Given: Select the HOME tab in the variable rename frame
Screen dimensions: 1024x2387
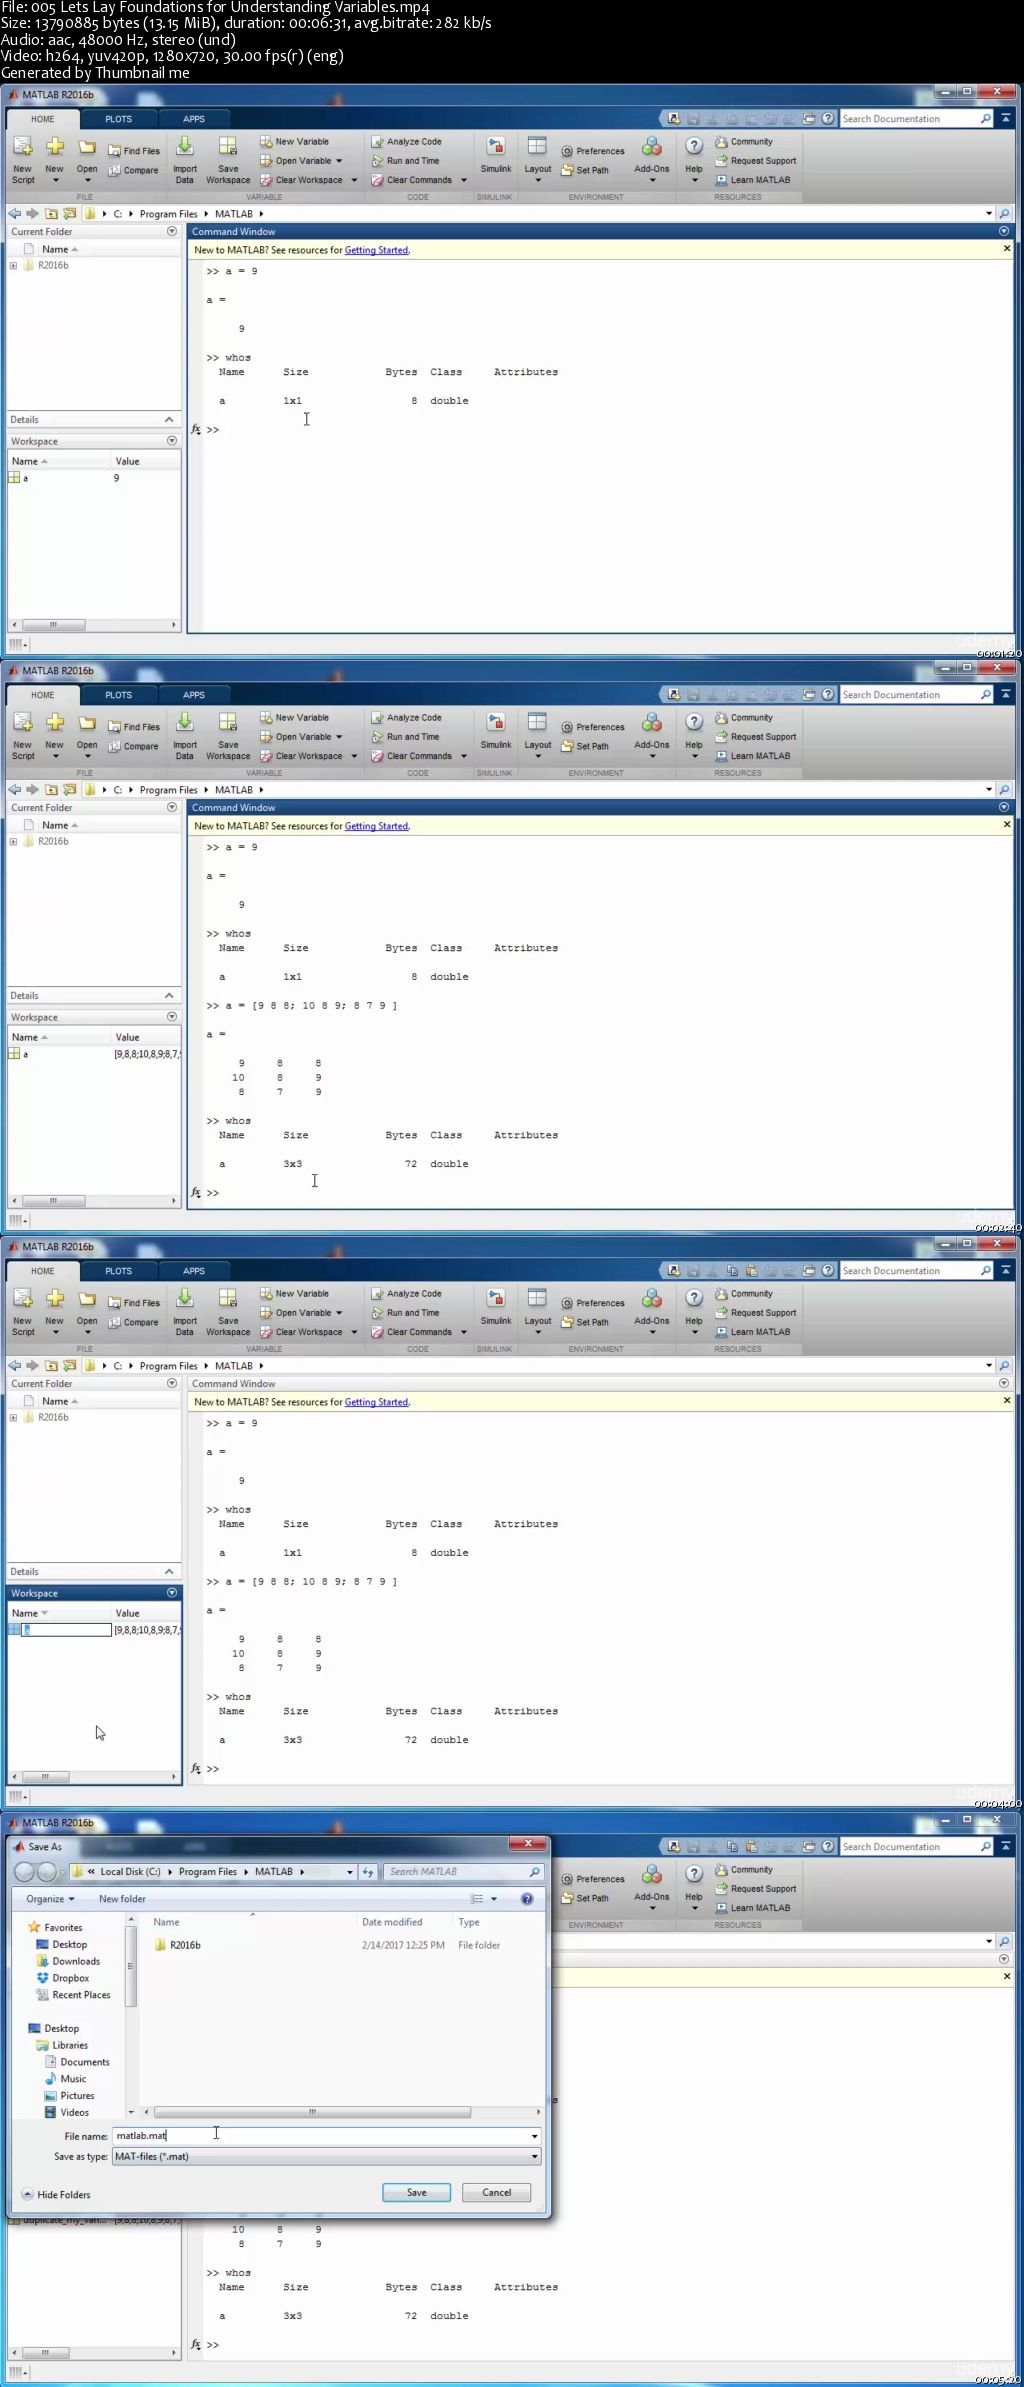Looking at the screenshot, I should click(43, 1271).
